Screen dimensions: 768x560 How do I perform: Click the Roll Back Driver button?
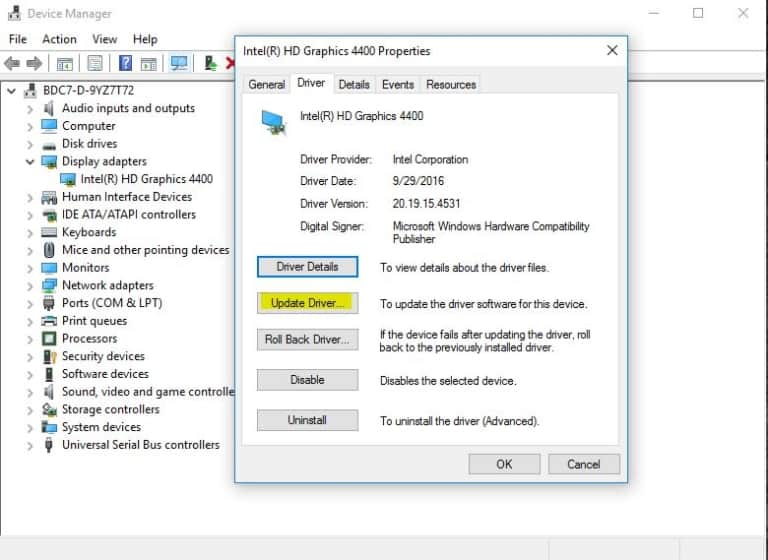click(x=308, y=340)
